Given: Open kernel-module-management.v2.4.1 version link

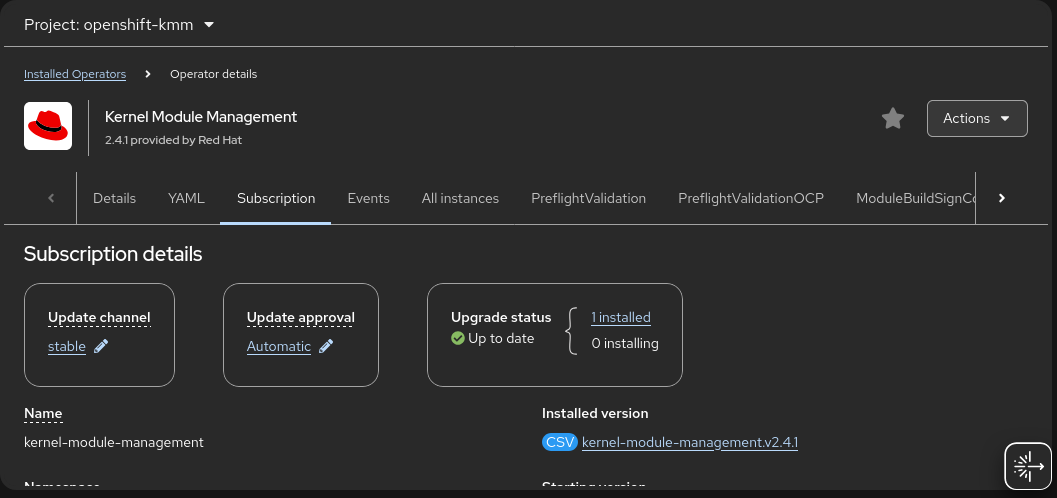Looking at the screenshot, I should 689,442.
